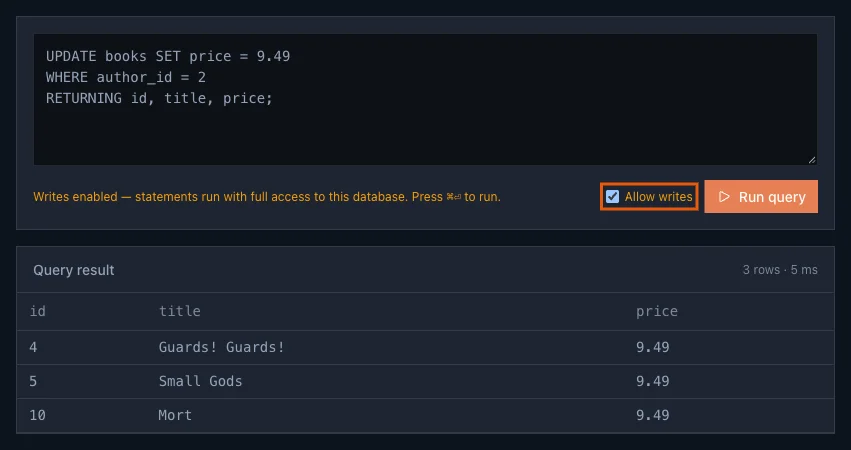Viewport: 851px width, 450px height.
Task: Click the Query result heading
Action: click(x=74, y=270)
